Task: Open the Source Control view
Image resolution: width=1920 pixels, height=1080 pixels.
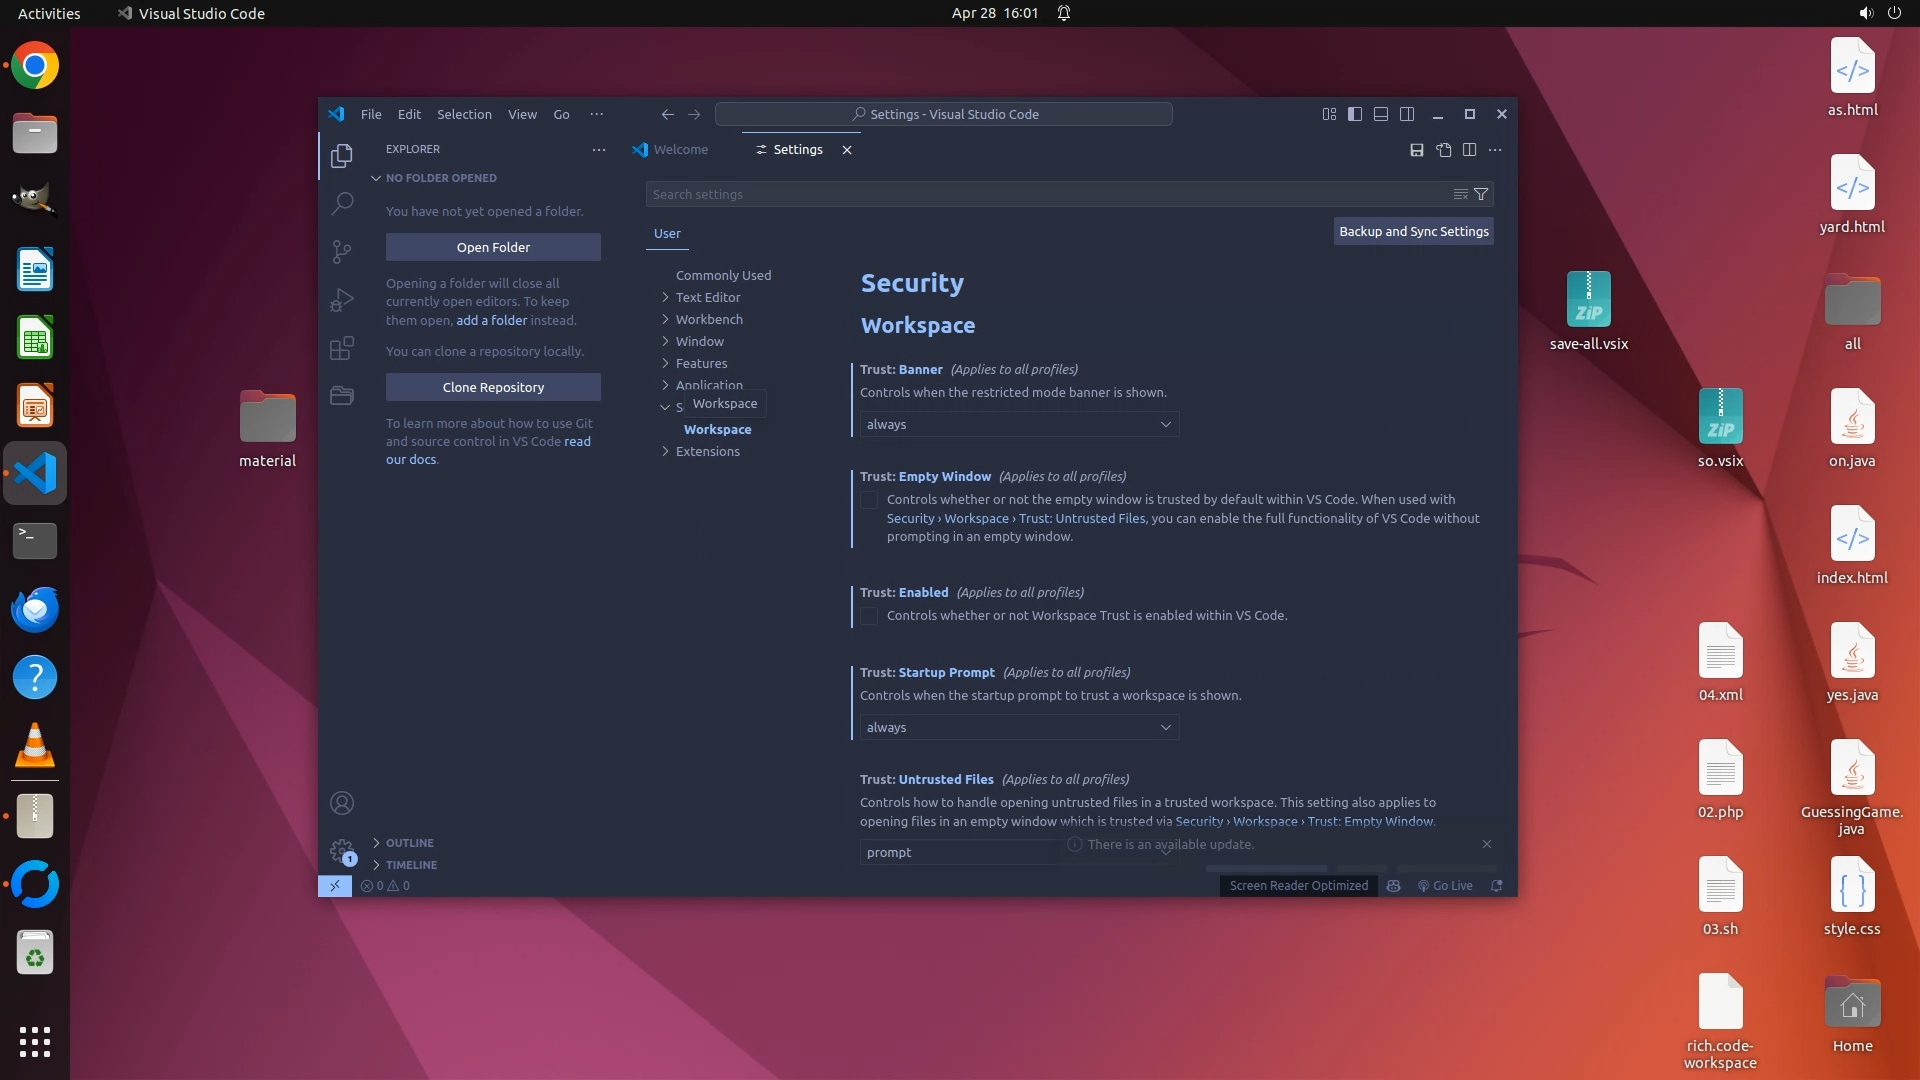Action: [x=342, y=251]
